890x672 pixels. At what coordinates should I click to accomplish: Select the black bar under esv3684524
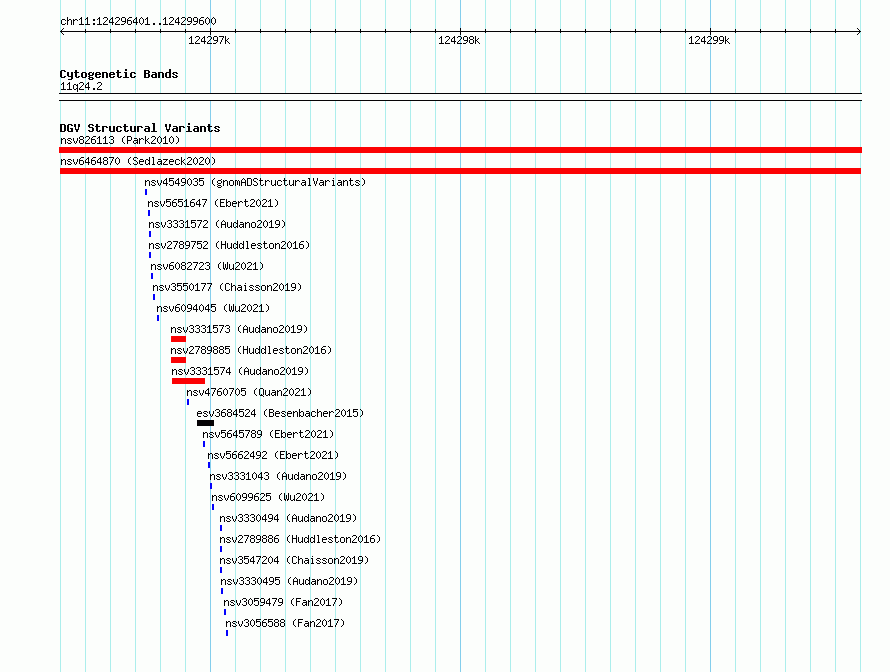(205, 423)
